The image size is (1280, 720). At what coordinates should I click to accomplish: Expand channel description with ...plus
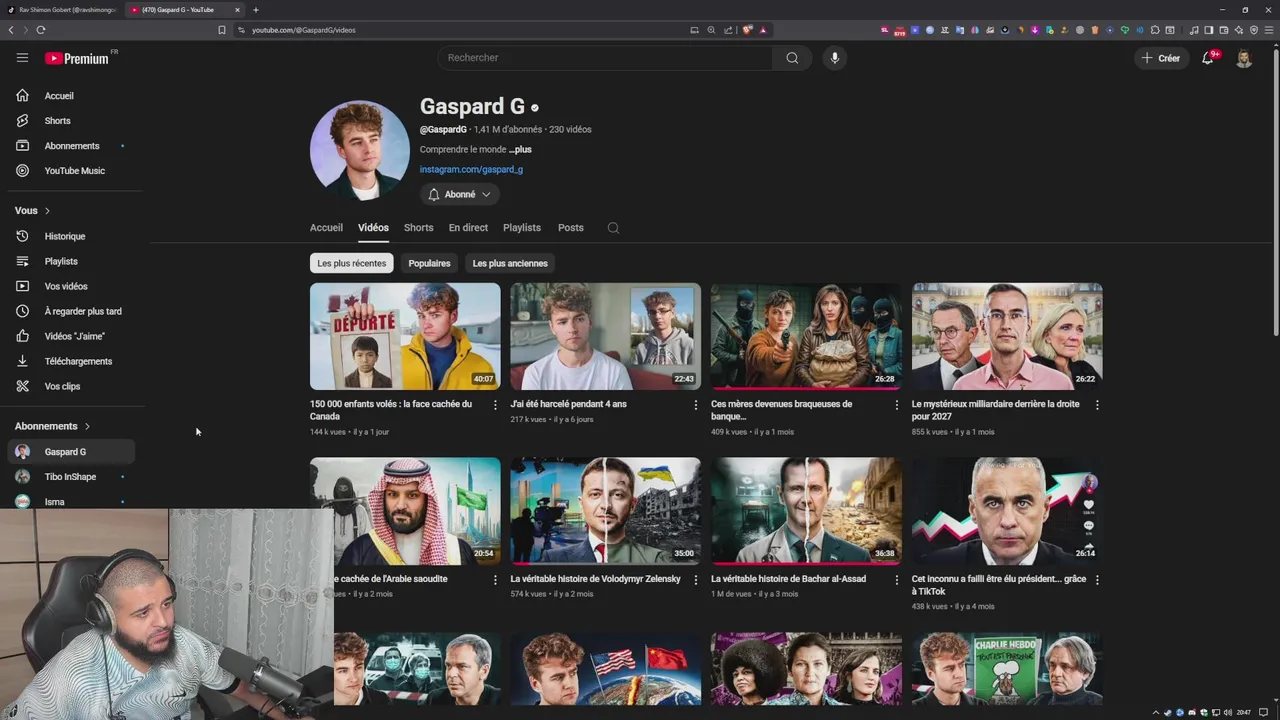pyautogui.click(x=520, y=150)
